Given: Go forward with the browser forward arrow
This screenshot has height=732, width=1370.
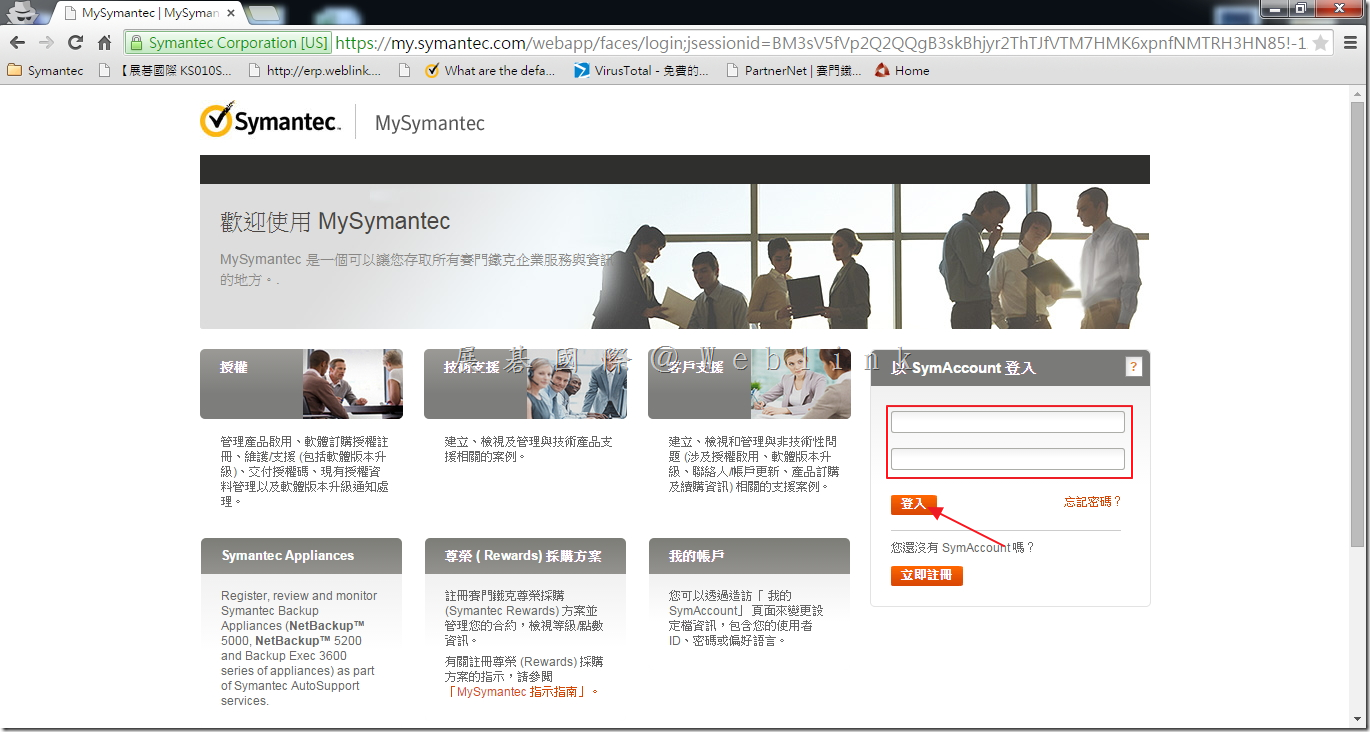Looking at the screenshot, I should pyautogui.click(x=46, y=43).
